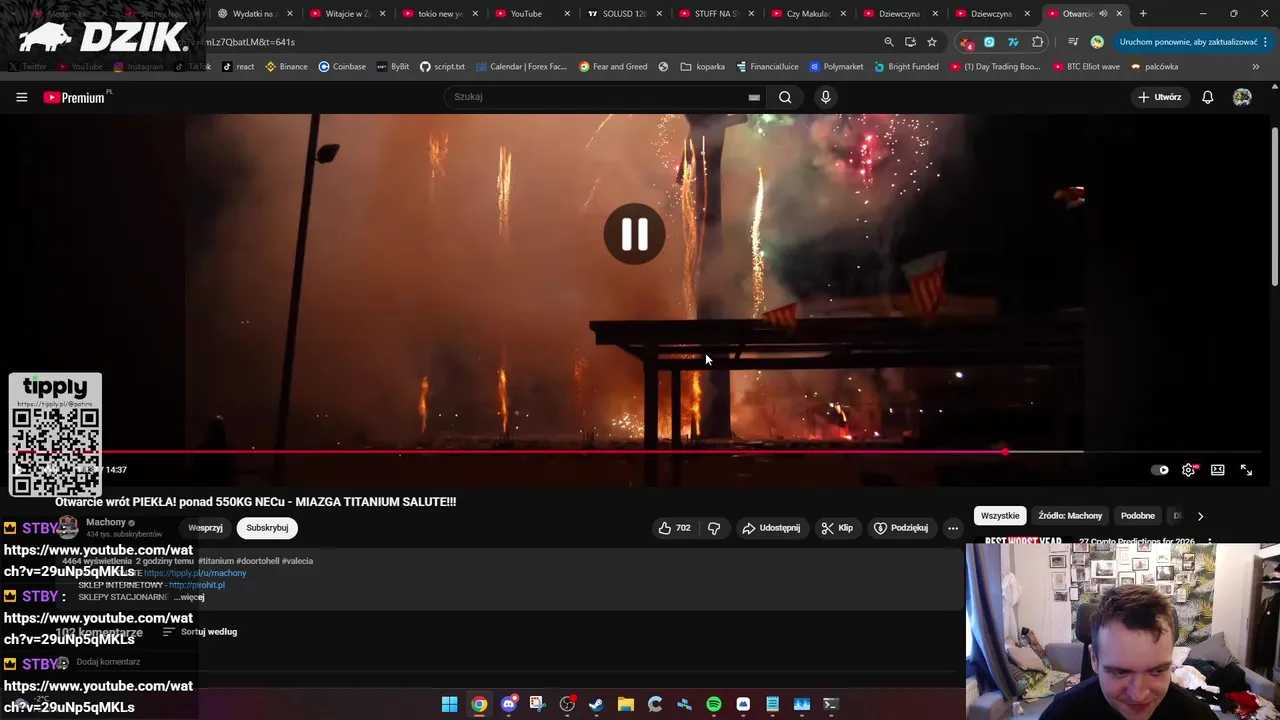Open a new browser tab
Screen dimensions: 1280x720
[1143, 14]
